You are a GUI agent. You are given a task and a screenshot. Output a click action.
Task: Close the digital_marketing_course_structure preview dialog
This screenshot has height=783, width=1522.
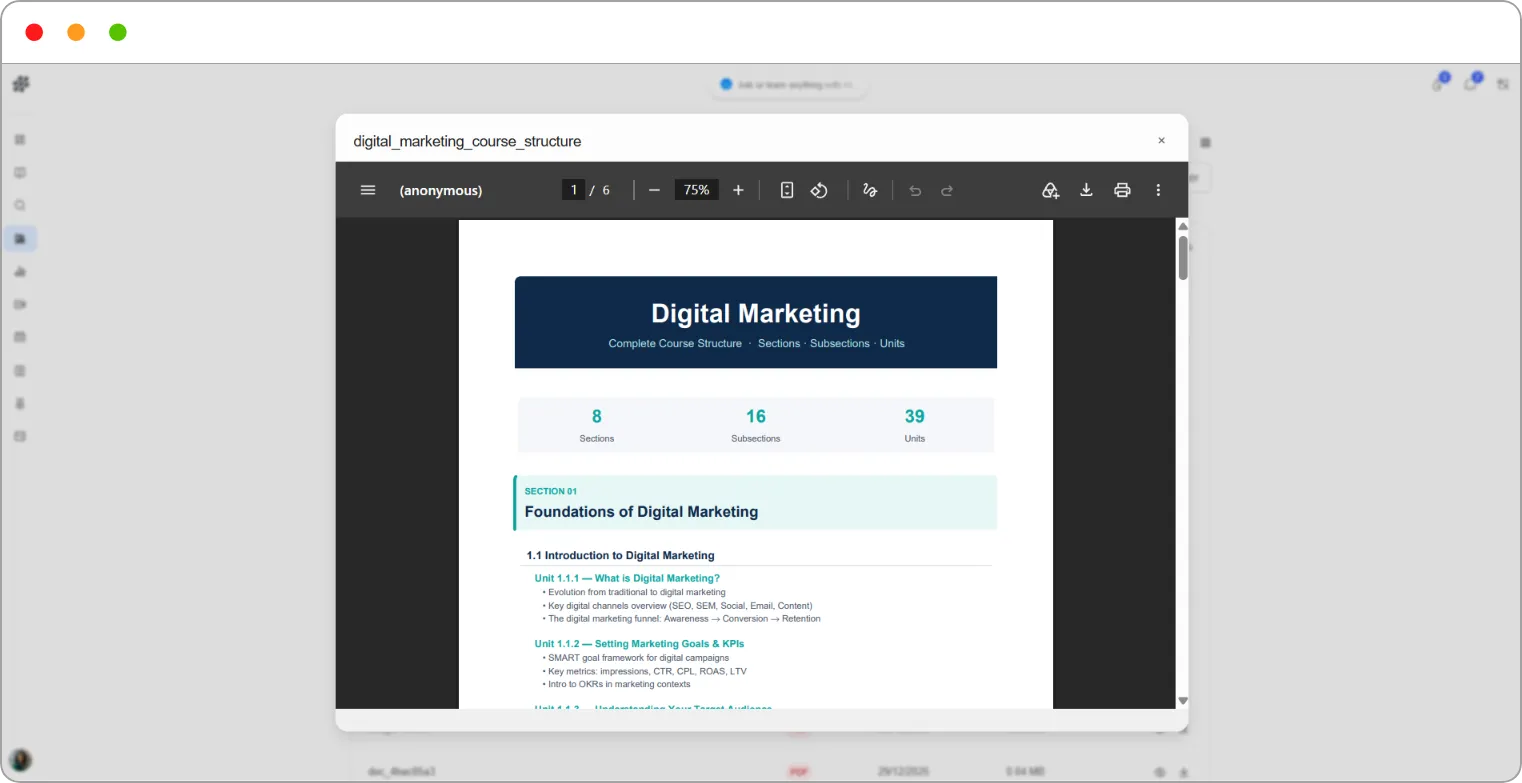coord(1161,141)
